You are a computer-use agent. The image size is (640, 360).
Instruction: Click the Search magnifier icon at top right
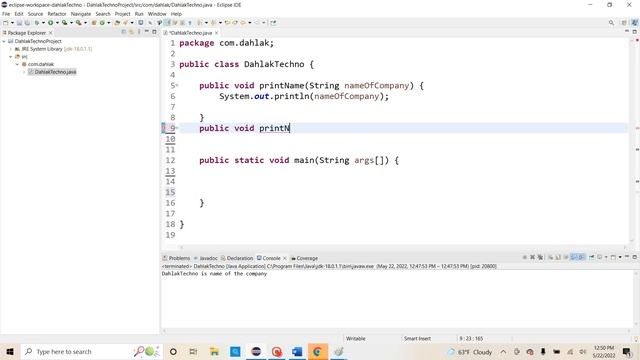coord(611,22)
